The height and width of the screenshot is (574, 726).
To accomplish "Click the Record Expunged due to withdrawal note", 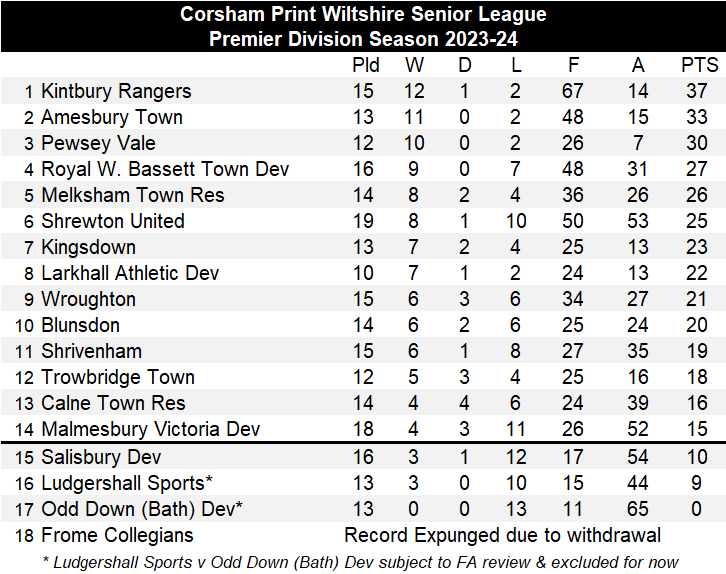I will tap(502, 535).
